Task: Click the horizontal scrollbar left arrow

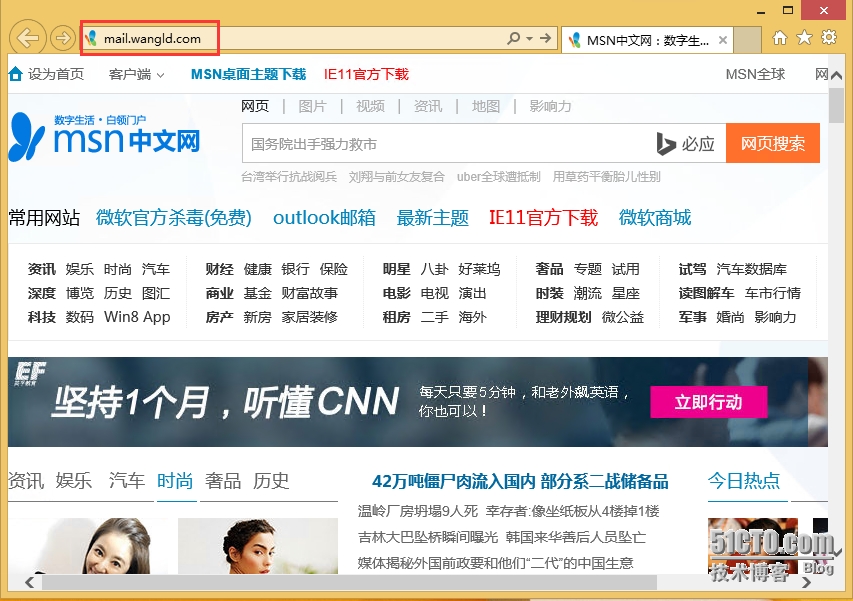Action: click(30, 583)
